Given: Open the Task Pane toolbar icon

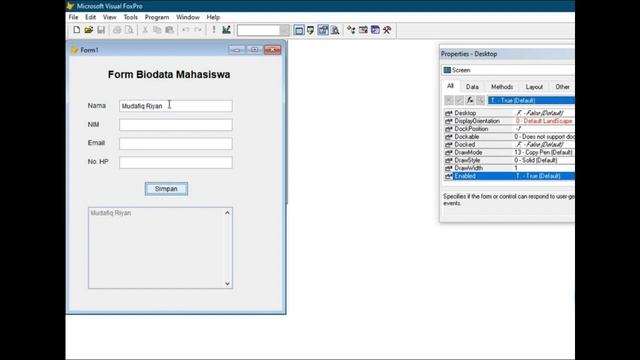Looking at the screenshot, I should (x=375, y=30).
